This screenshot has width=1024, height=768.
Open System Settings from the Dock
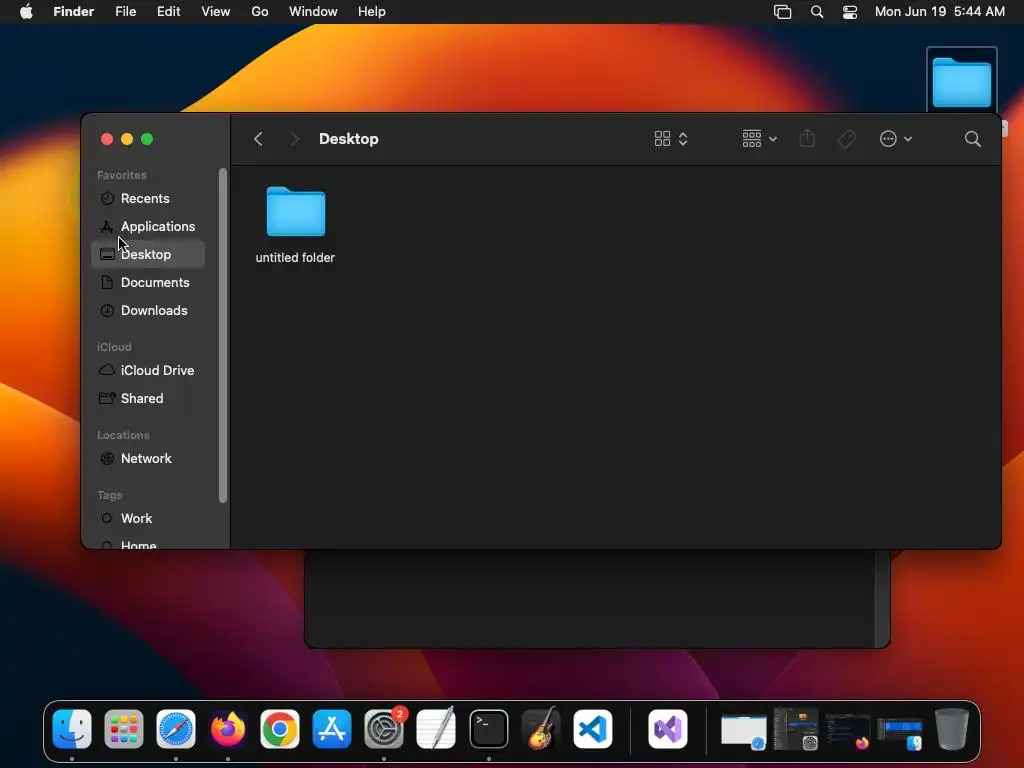pyautogui.click(x=384, y=729)
